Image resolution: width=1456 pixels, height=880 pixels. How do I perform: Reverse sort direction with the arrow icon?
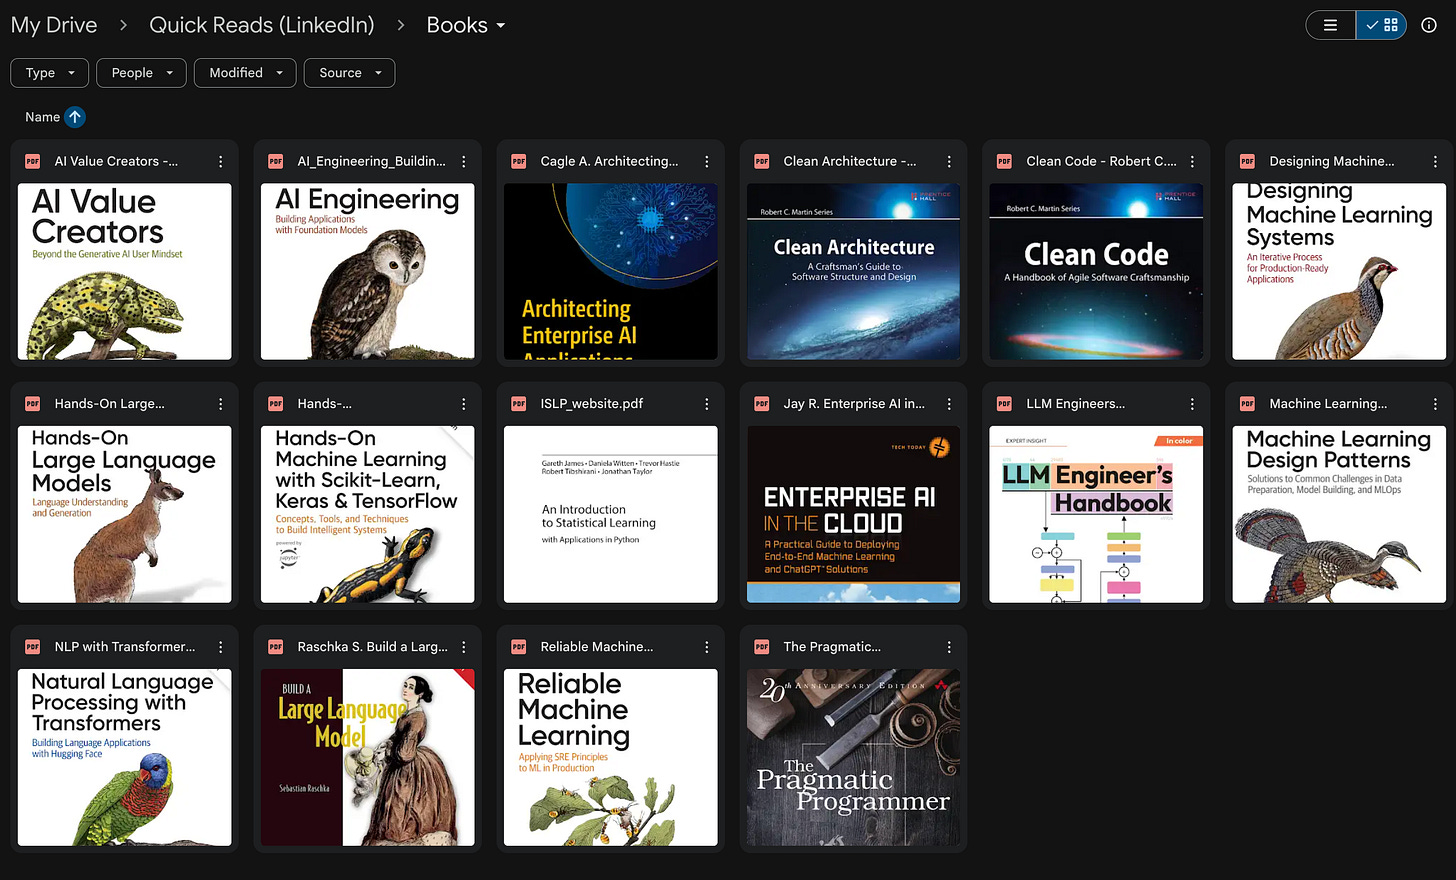point(75,117)
